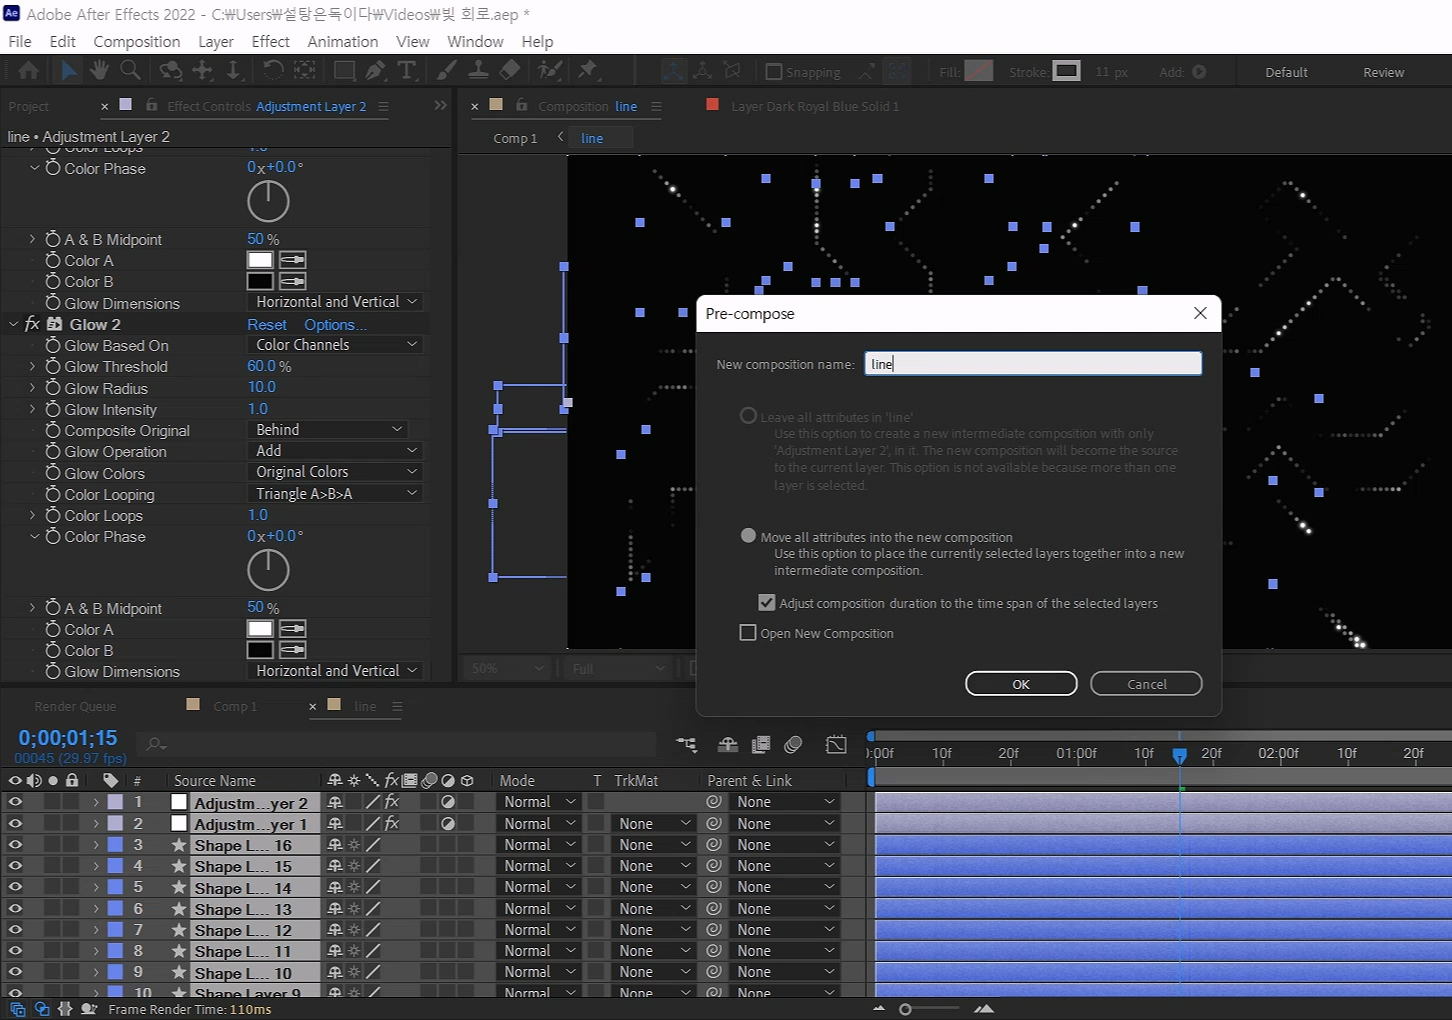Image resolution: width=1452 pixels, height=1020 pixels.
Task: Click the Color B eyedropper in Glow 2
Action: [292, 650]
